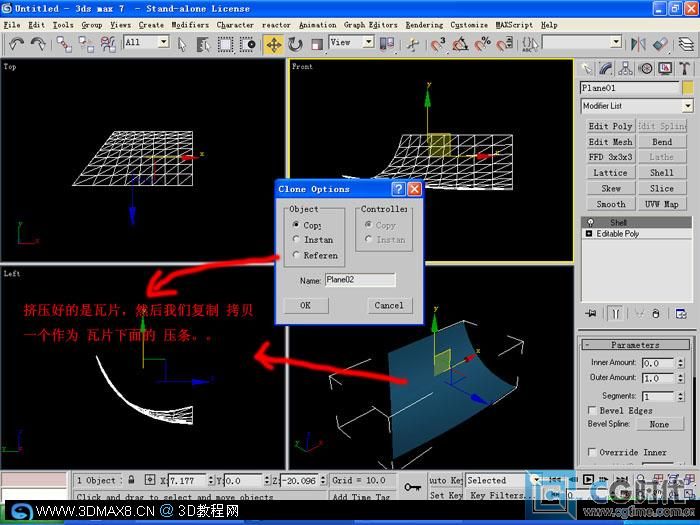Open the Customize menu
Viewport: 700px width, 525px height.
coord(469,25)
